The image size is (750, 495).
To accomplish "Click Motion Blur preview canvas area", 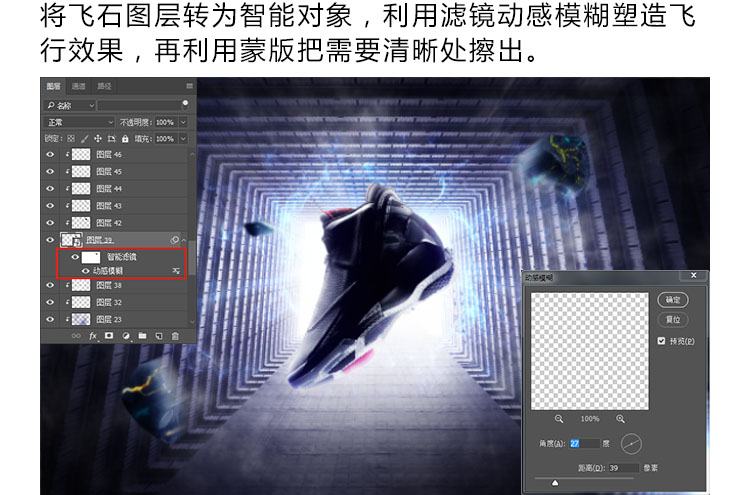I will click(590, 352).
